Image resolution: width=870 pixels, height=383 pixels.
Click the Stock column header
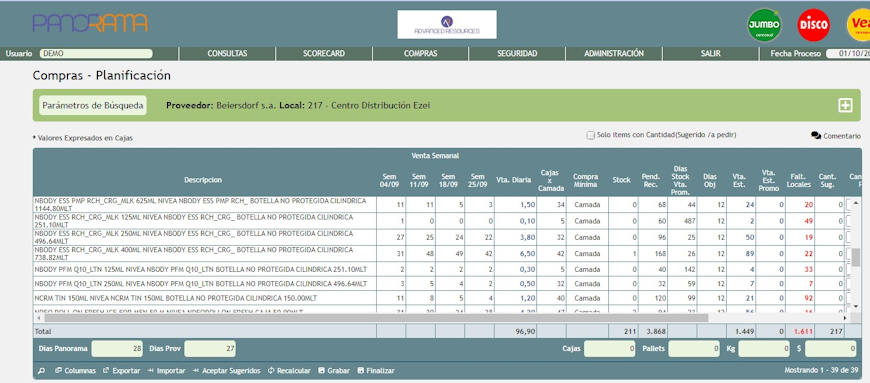(x=621, y=180)
